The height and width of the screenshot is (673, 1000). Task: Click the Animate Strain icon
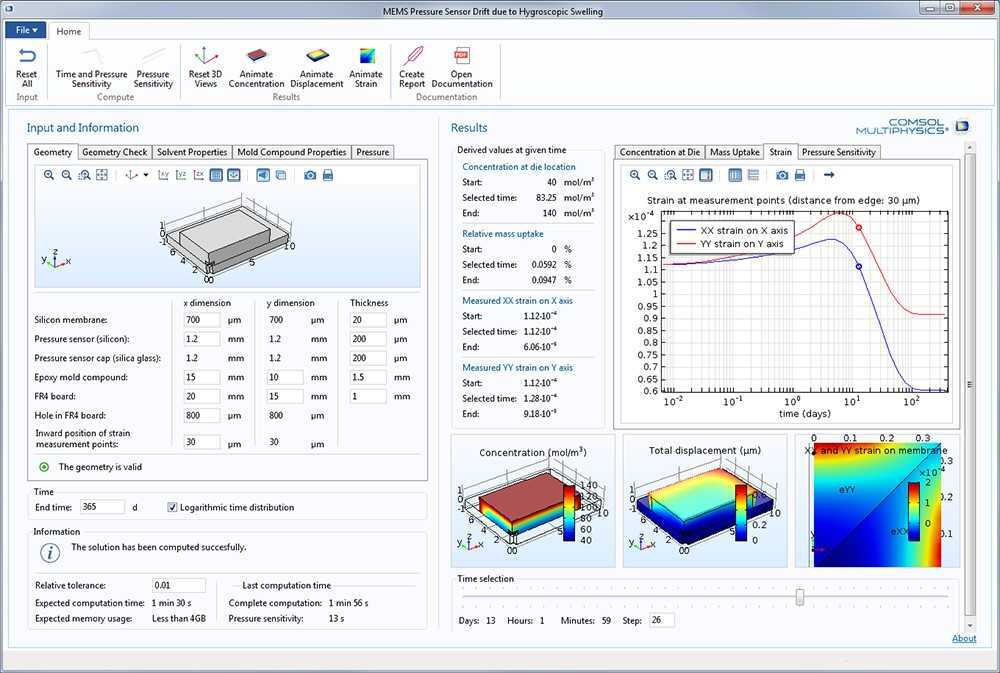click(x=366, y=70)
